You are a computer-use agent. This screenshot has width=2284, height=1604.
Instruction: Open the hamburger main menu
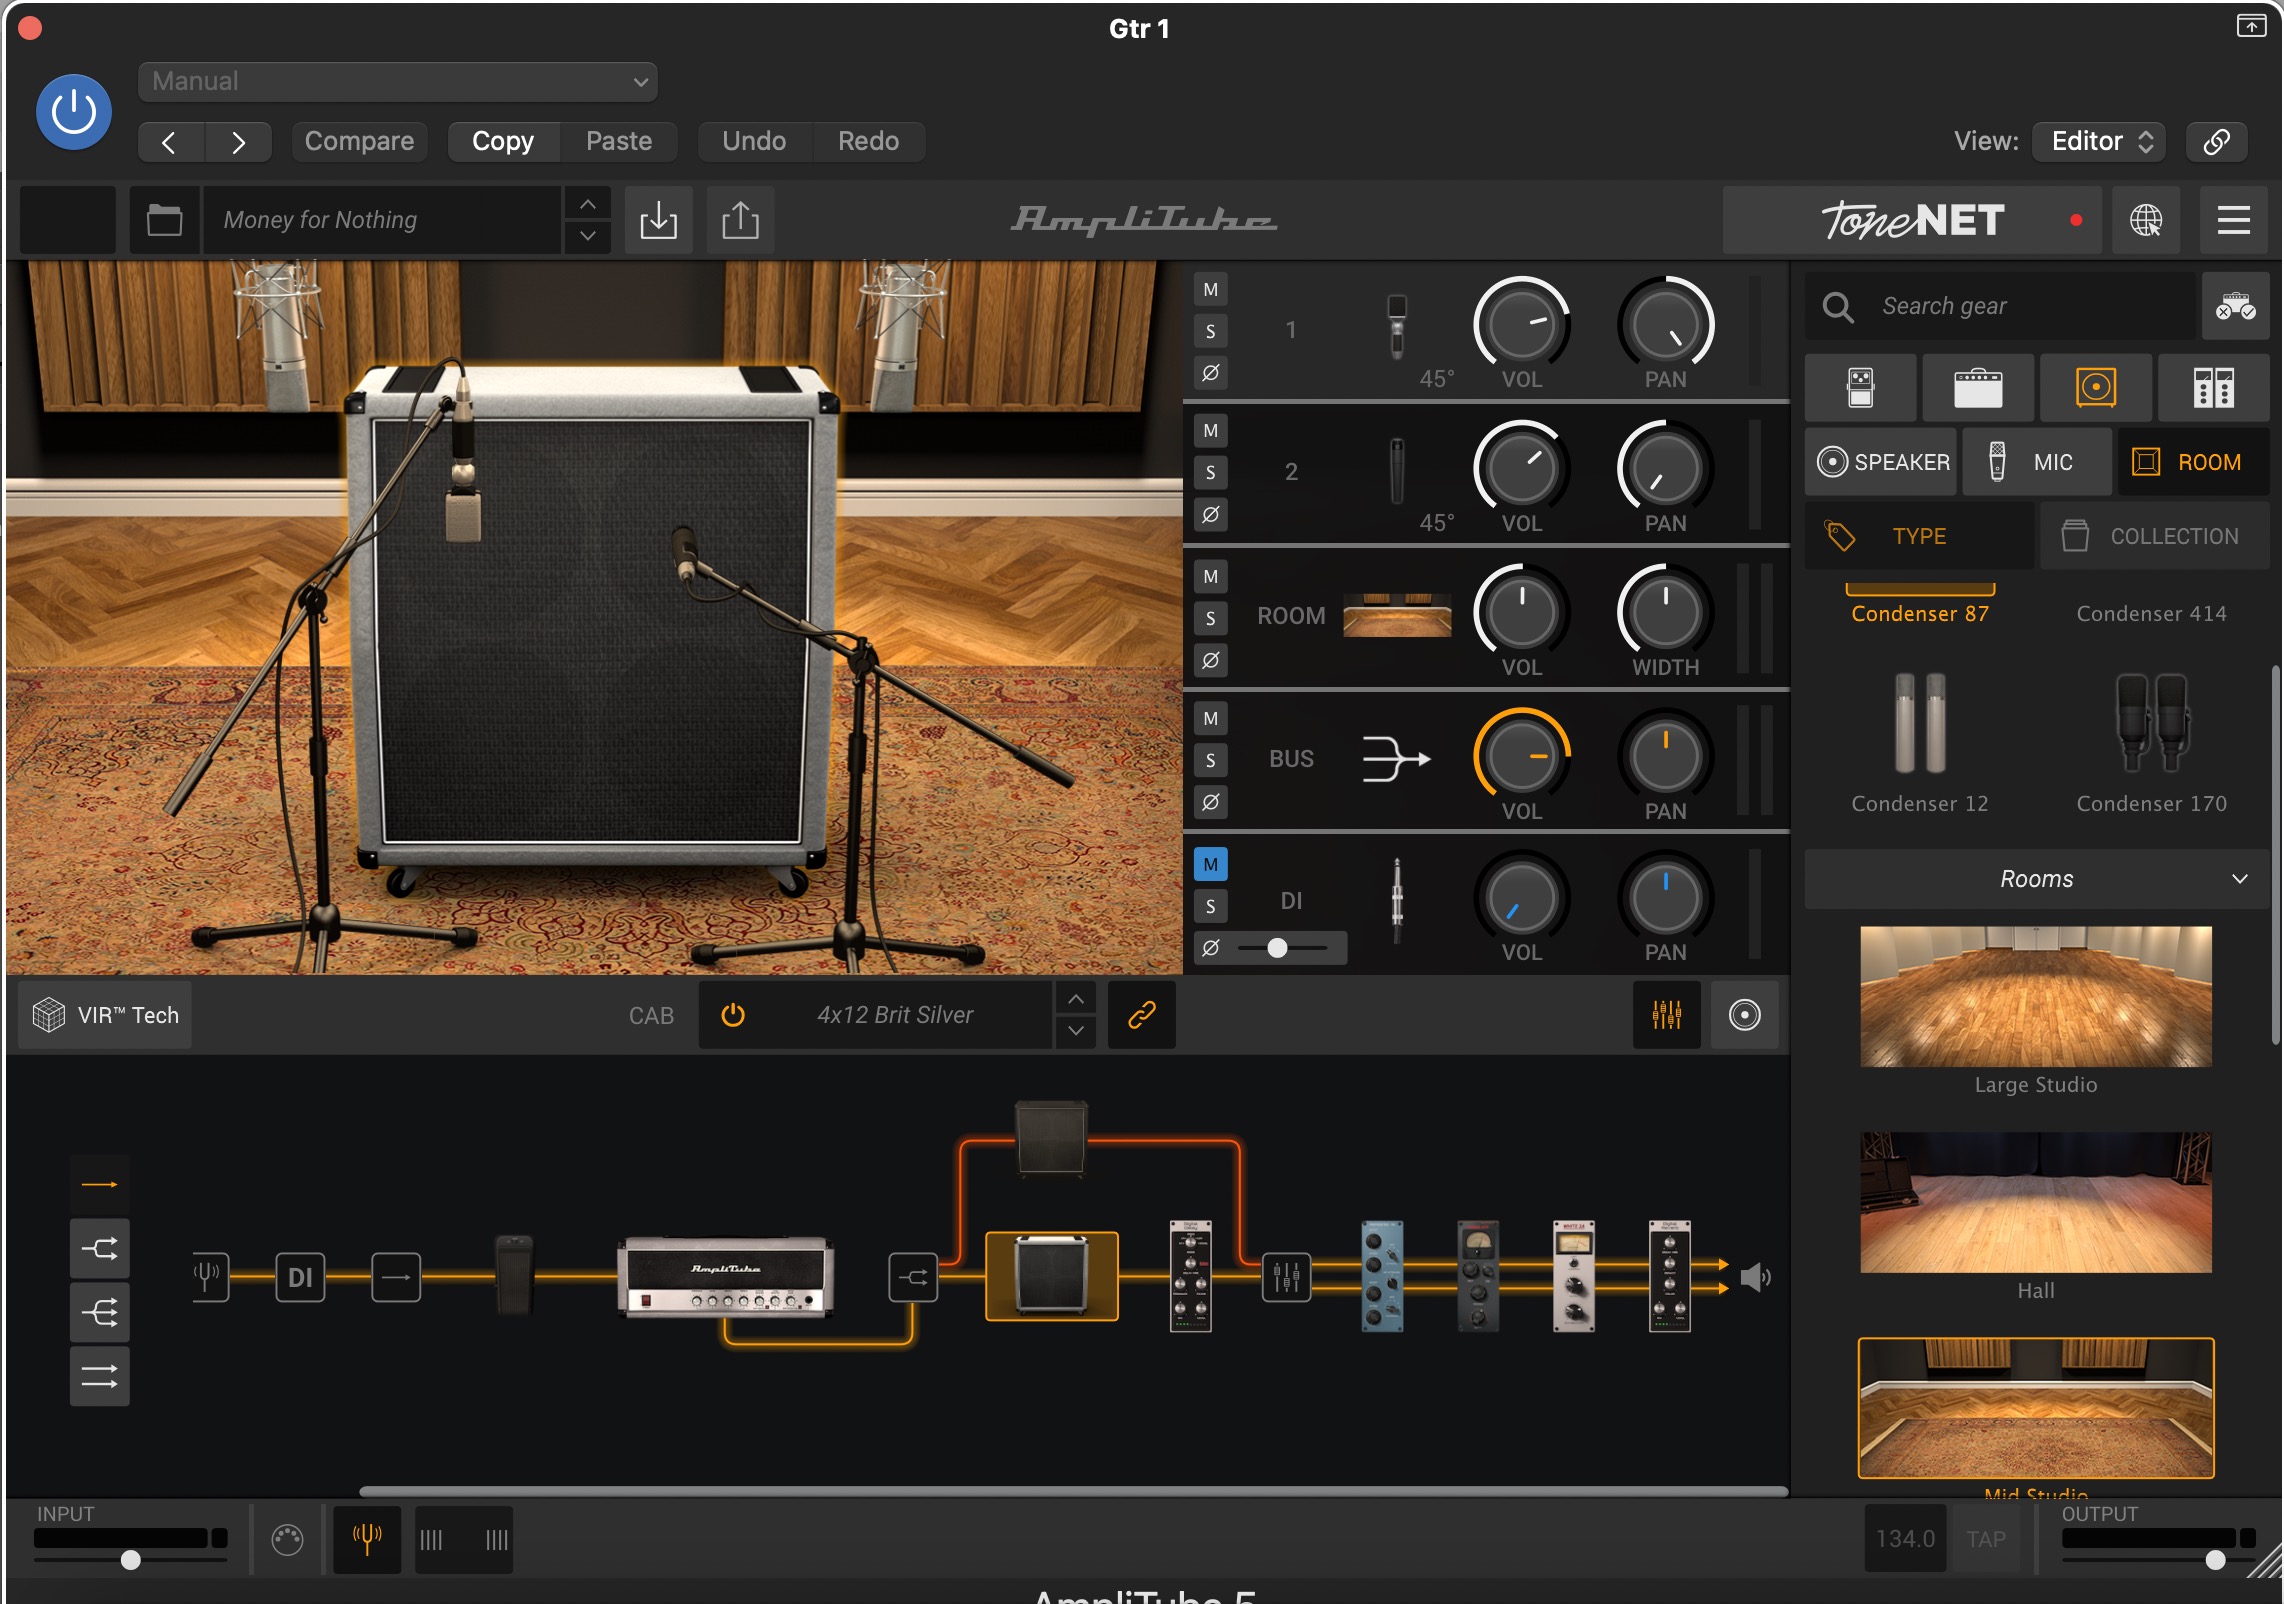2233,220
